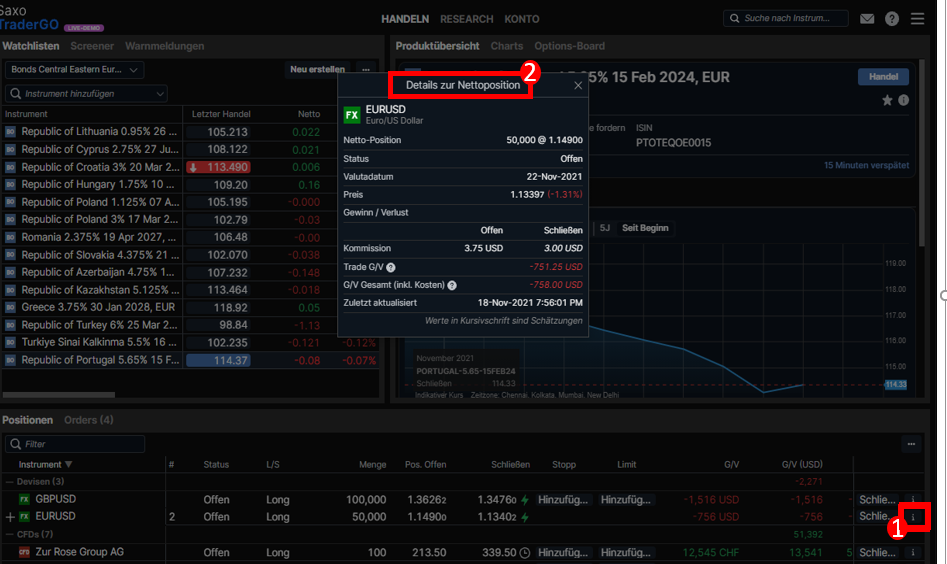The width and height of the screenshot is (947, 564).
Task: Click the bond icon for Greece 3.75%
Action: pos(10,307)
